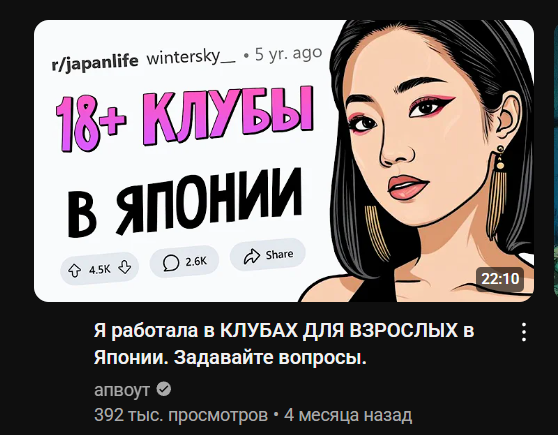Click the downvote arrow in the thumbnail
The height and width of the screenshot is (435, 558).
click(124, 267)
